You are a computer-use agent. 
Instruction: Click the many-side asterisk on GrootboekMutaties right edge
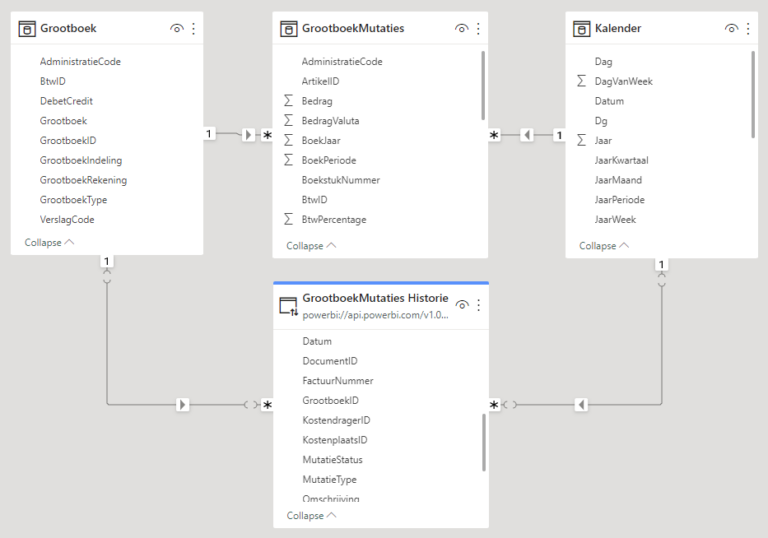pyautogui.click(x=494, y=135)
